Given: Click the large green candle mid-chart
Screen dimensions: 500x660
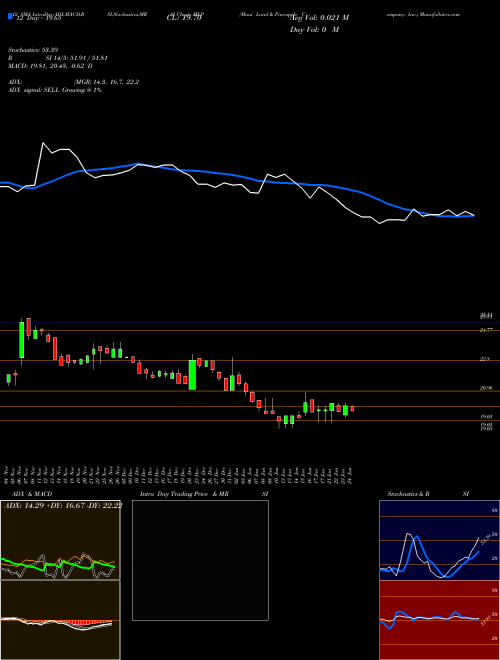Looking at the screenshot, I should 192,375.
